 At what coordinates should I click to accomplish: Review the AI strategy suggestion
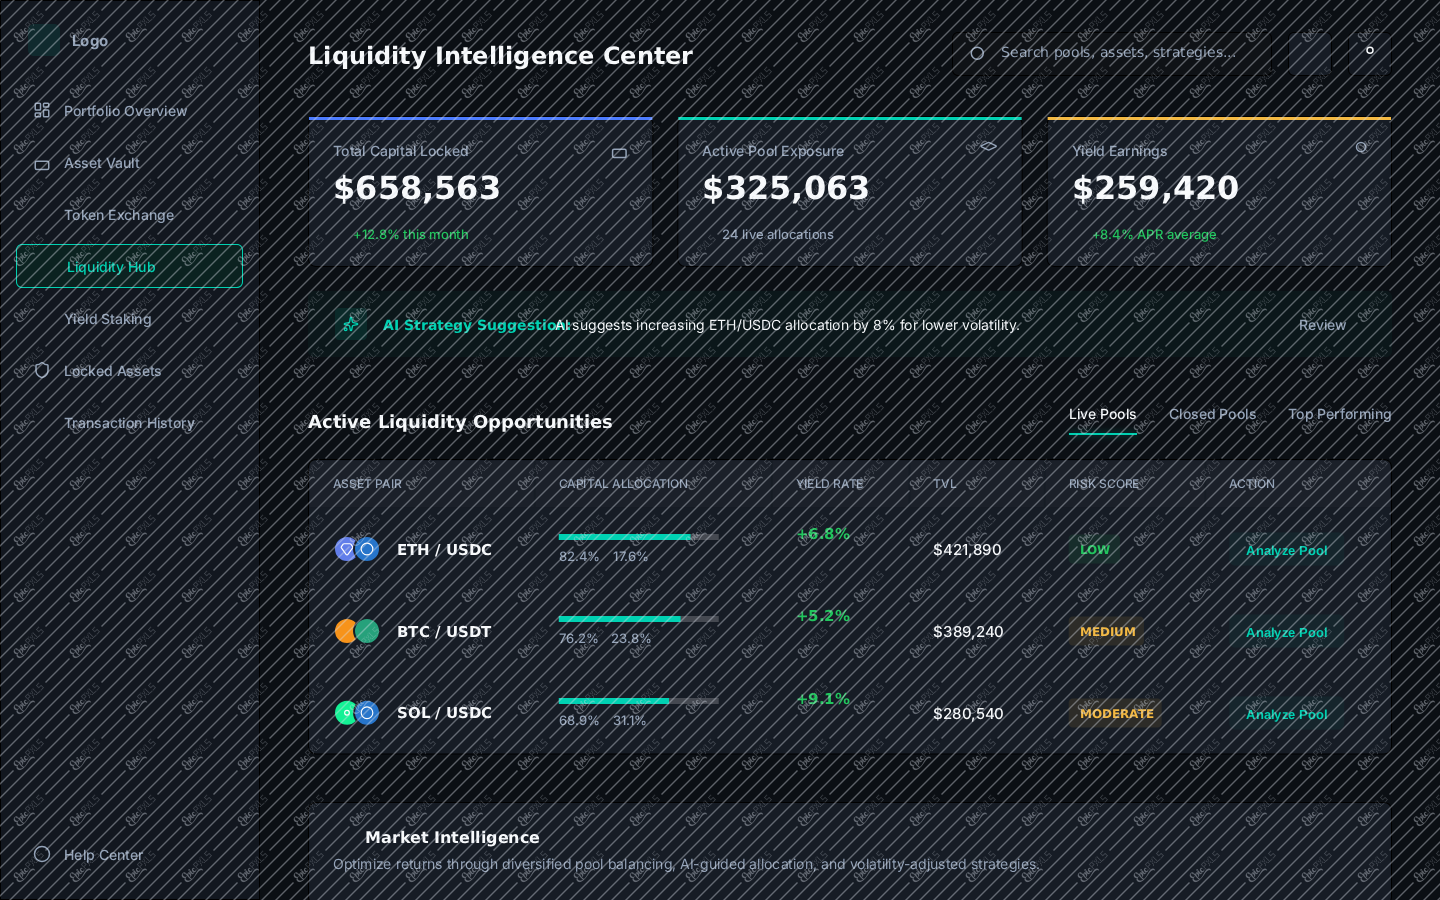pos(1322,325)
